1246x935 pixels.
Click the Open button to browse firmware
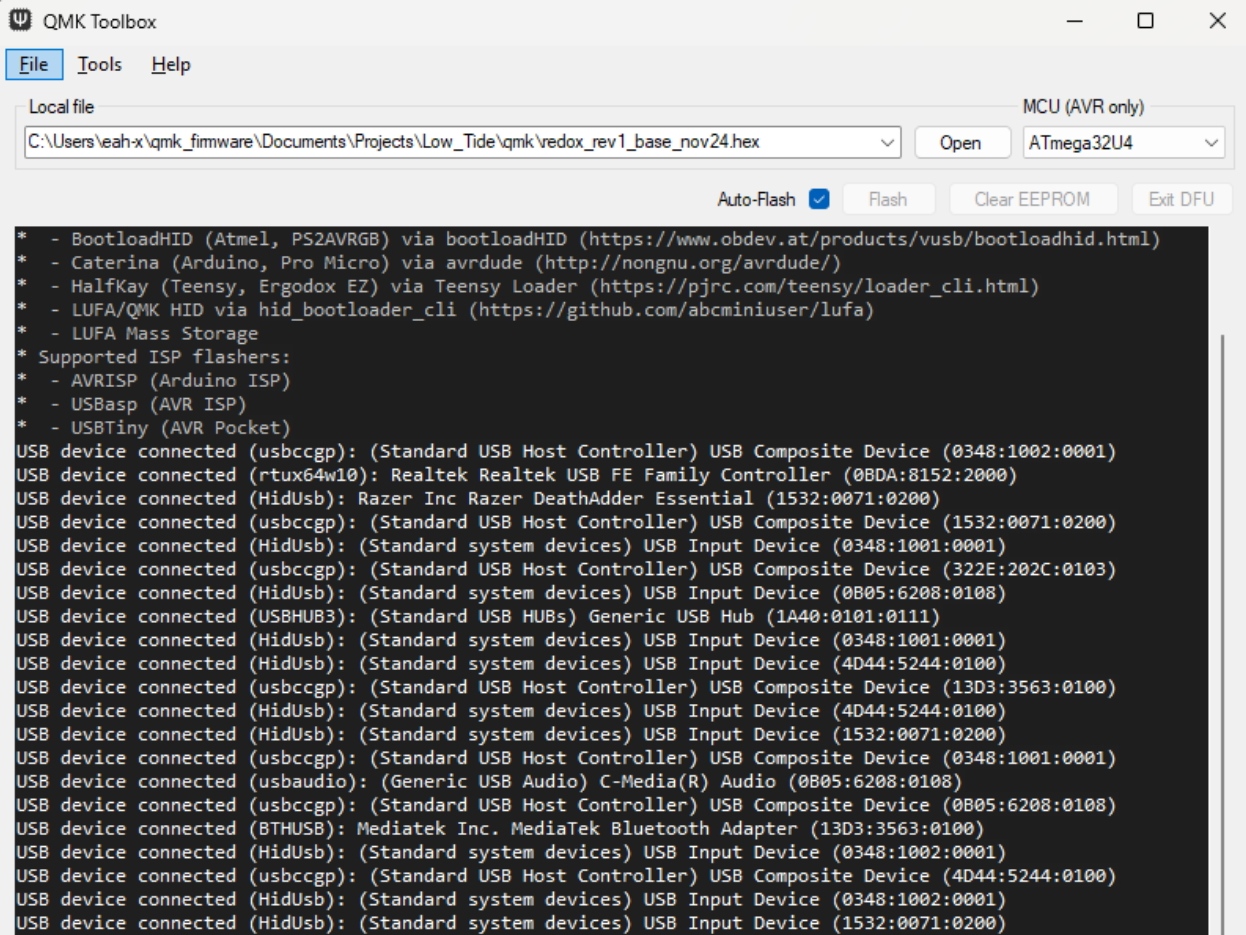point(959,142)
